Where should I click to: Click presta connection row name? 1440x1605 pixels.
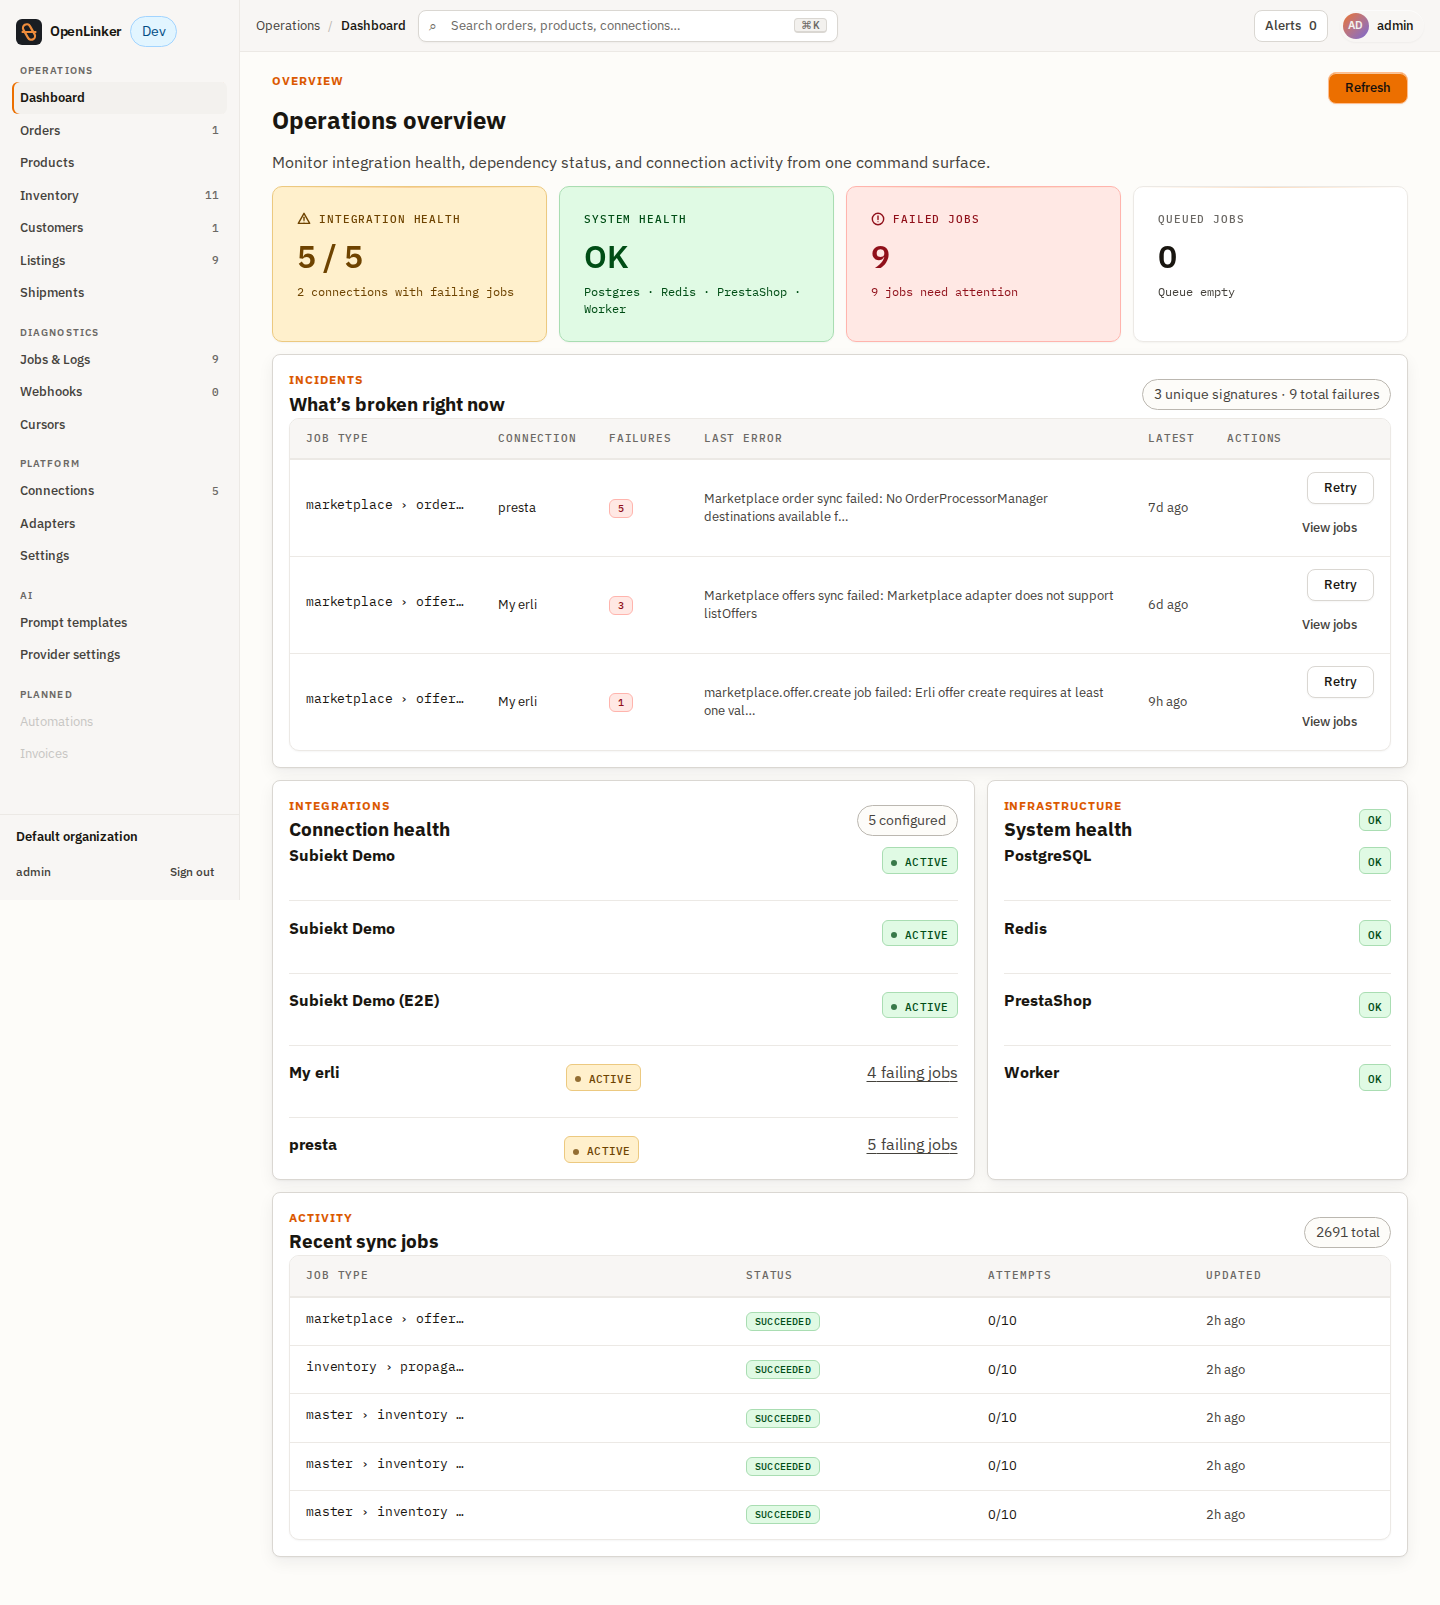pyautogui.click(x=313, y=1145)
